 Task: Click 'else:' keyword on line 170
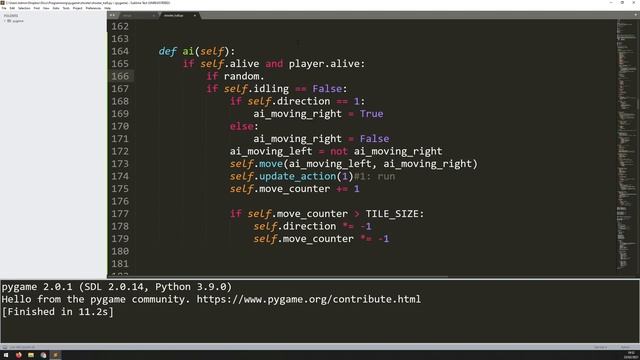pyautogui.click(x=244, y=127)
